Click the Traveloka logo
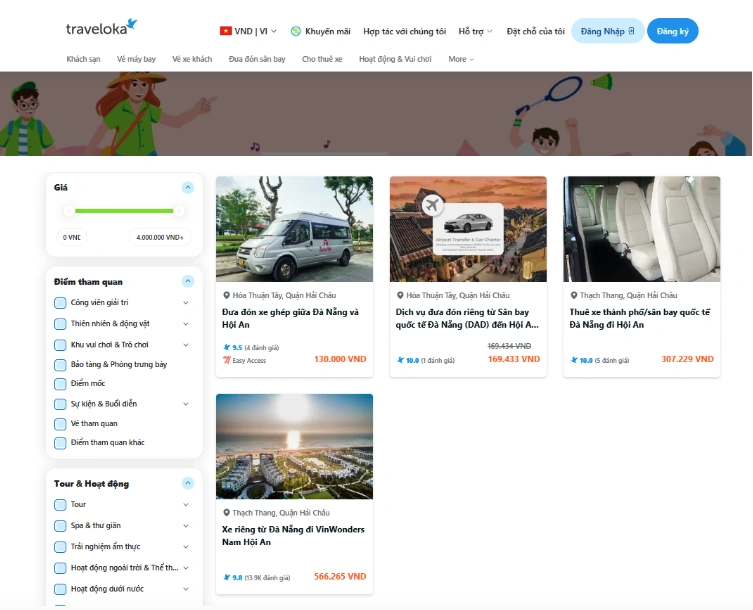Image resolution: width=753 pixels, height=610 pixels. 101,29
